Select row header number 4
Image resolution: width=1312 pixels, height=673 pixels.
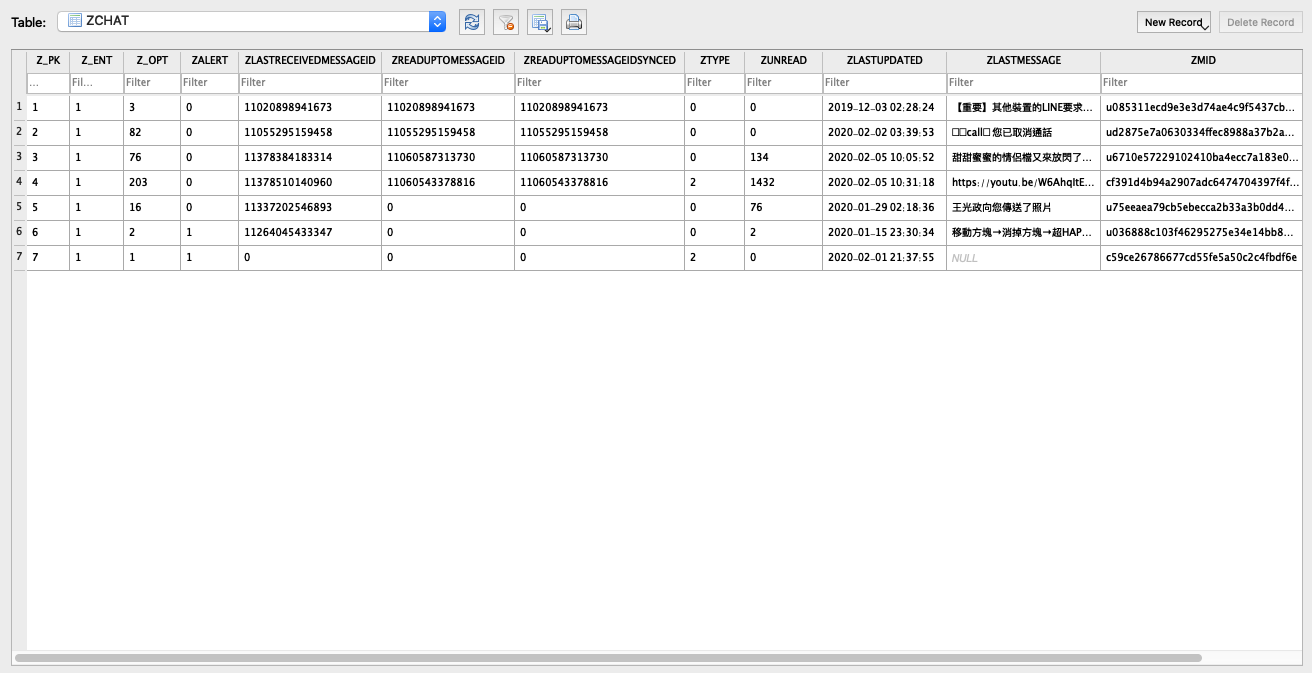click(19, 182)
